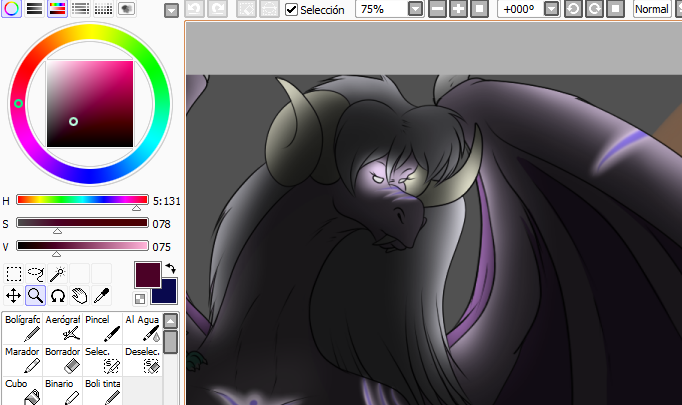Toggle the Selección checkbox
This screenshot has height=405, width=682.
tap(291, 9)
